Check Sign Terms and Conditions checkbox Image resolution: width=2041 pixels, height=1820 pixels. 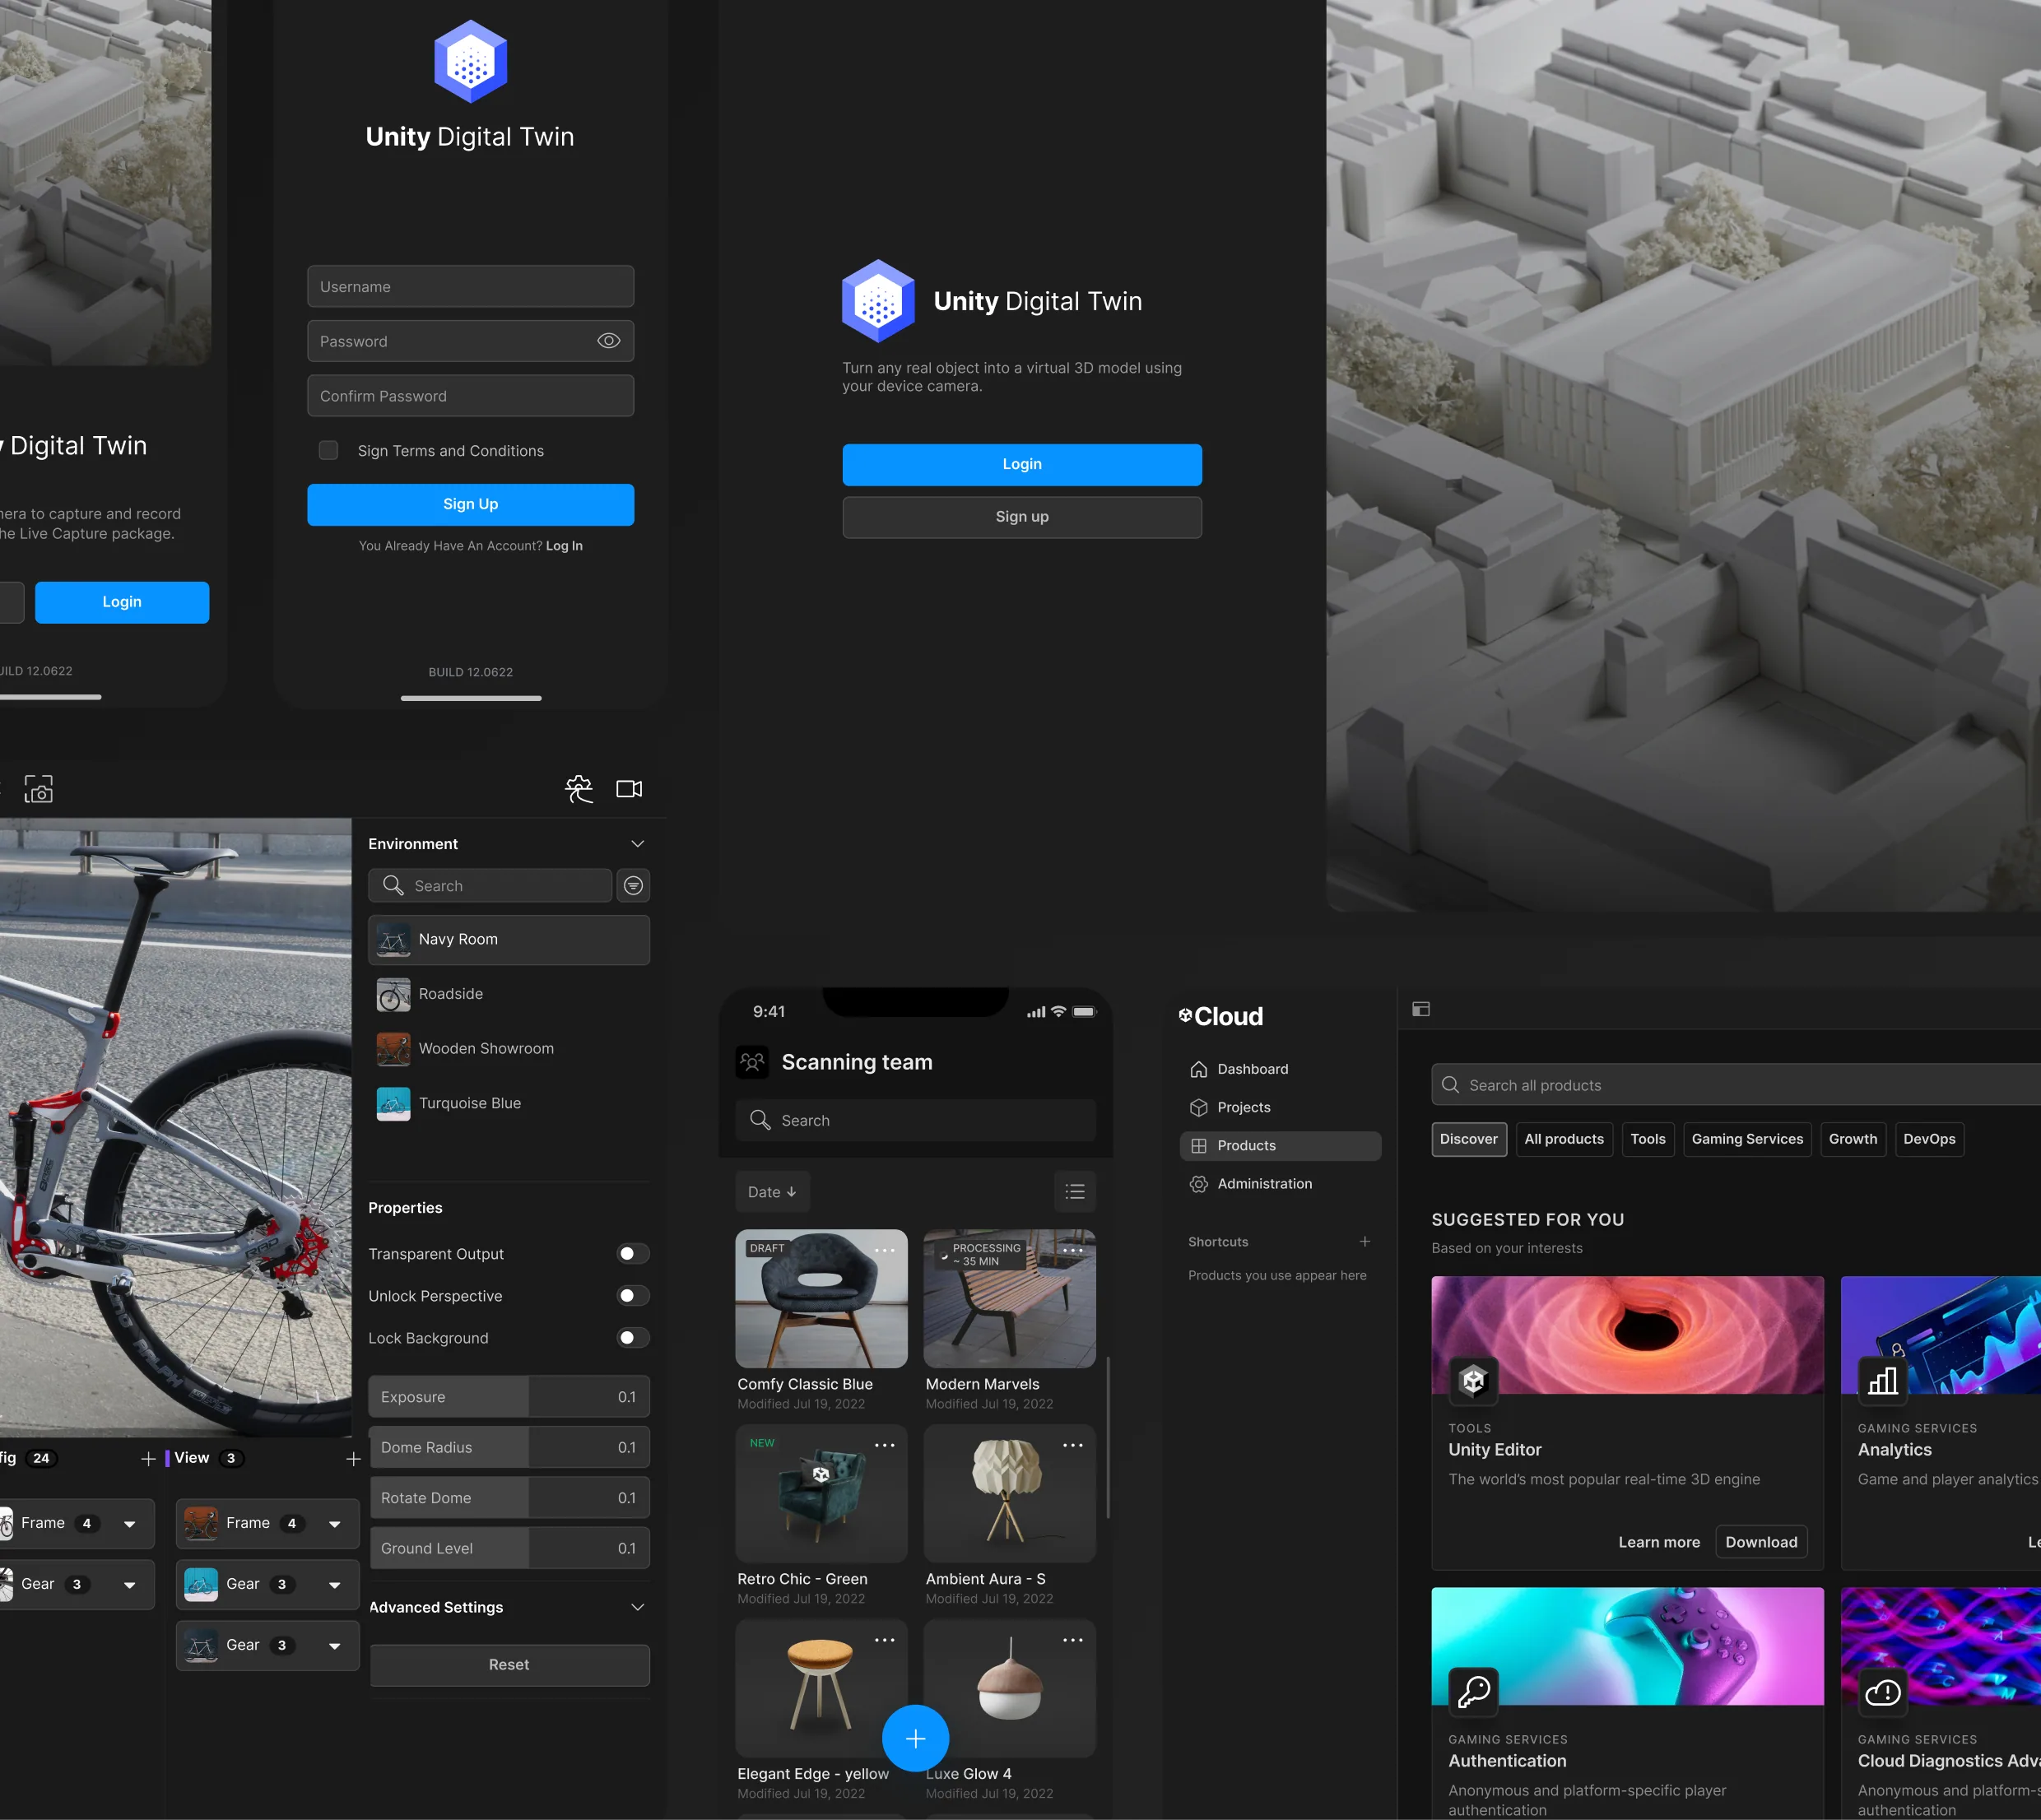[x=328, y=450]
